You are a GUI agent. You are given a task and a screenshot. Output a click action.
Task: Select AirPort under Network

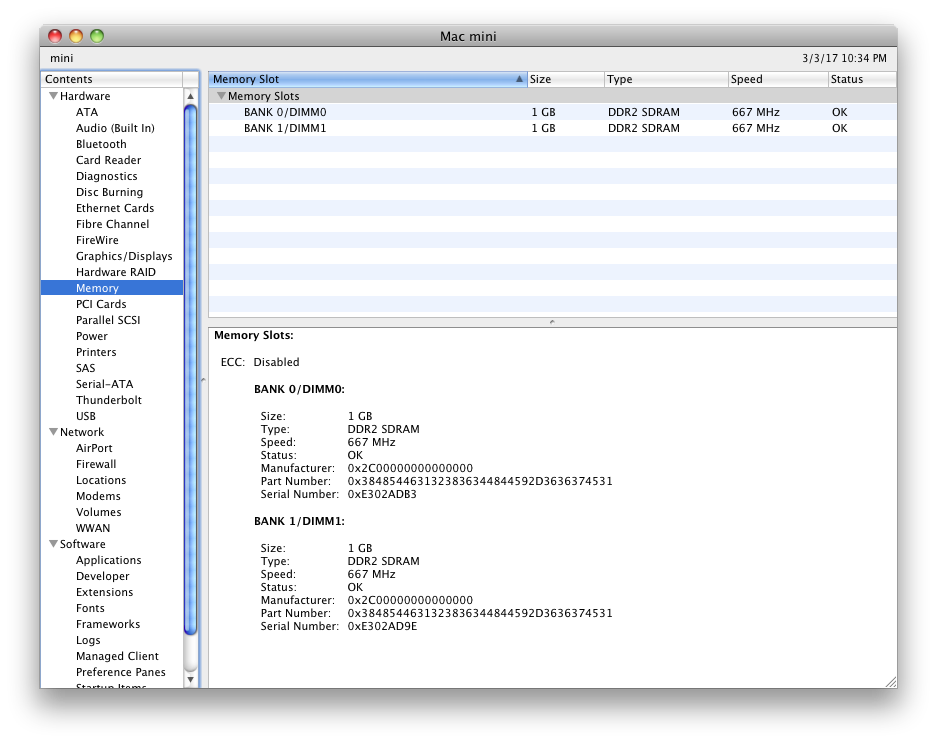[94, 448]
